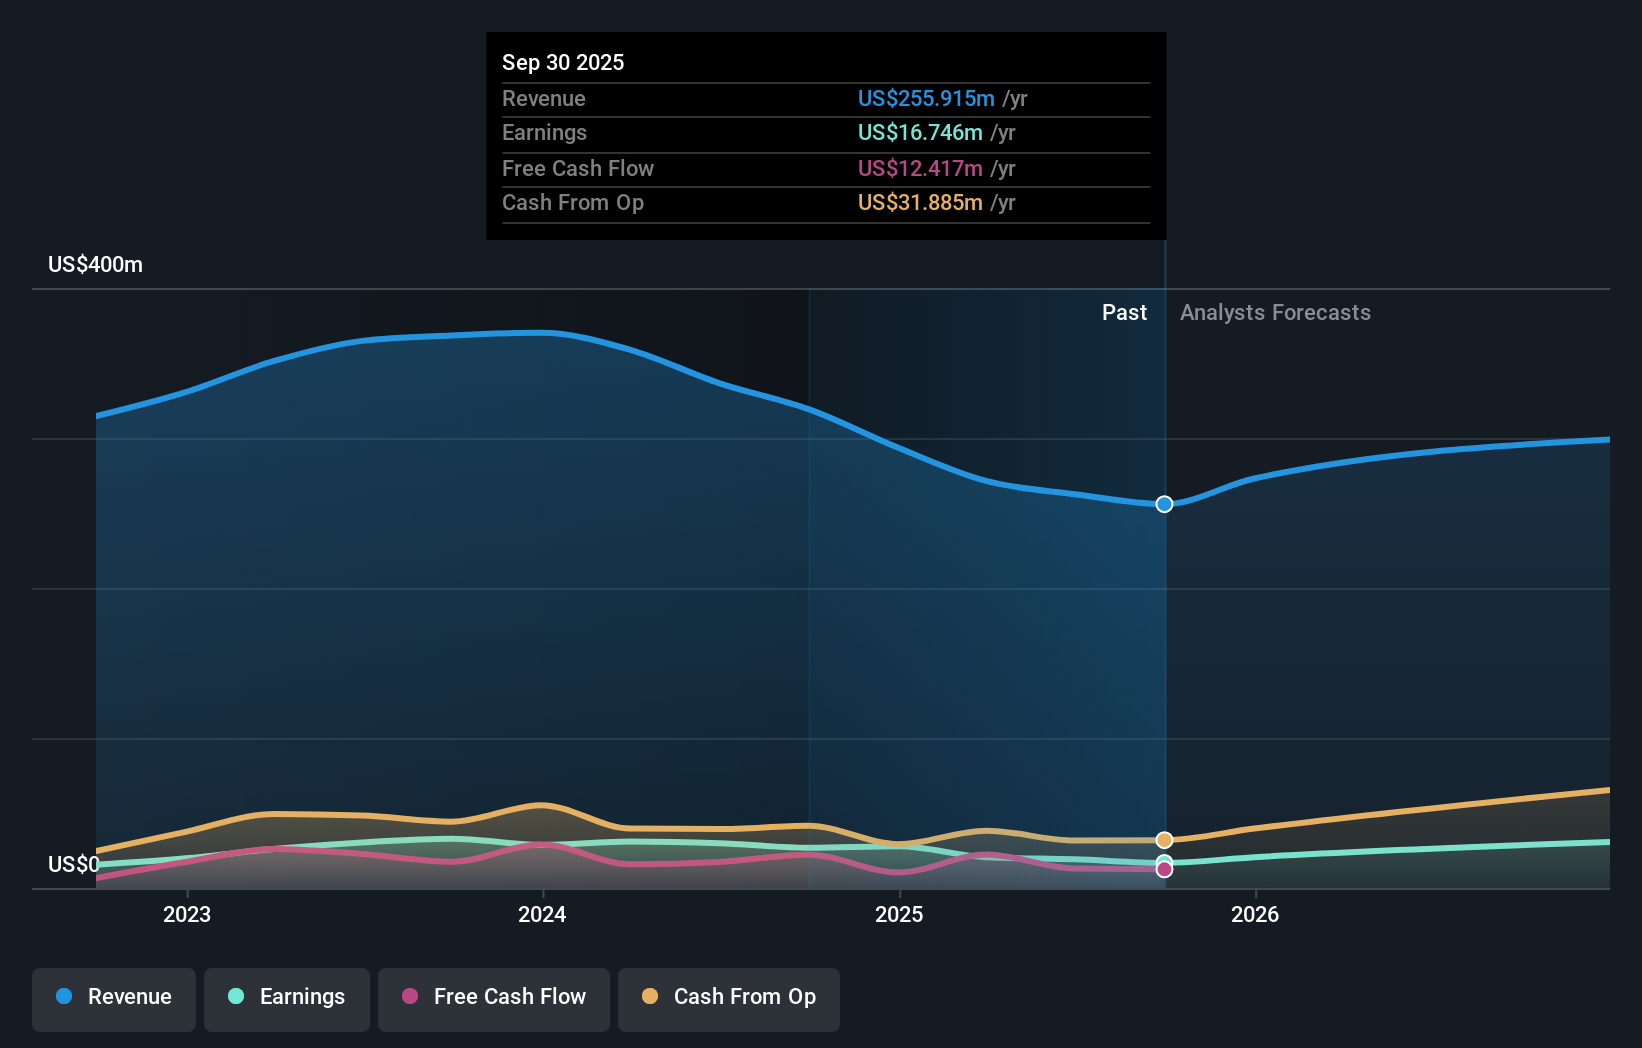Image resolution: width=1642 pixels, height=1048 pixels.
Task: Click the pink Free Cash Flow legend dot
Action: [x=410, y=997]
